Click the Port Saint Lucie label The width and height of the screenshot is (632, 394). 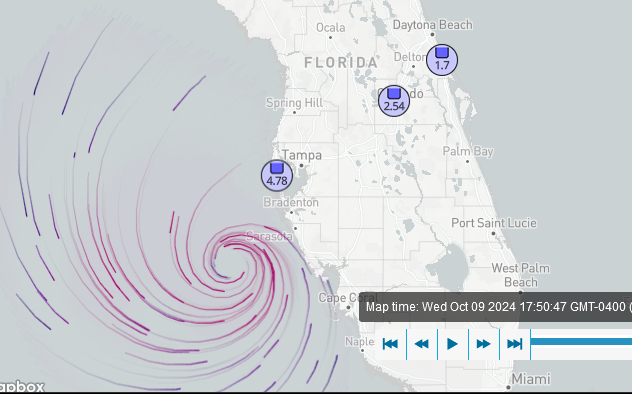(494, 223)
